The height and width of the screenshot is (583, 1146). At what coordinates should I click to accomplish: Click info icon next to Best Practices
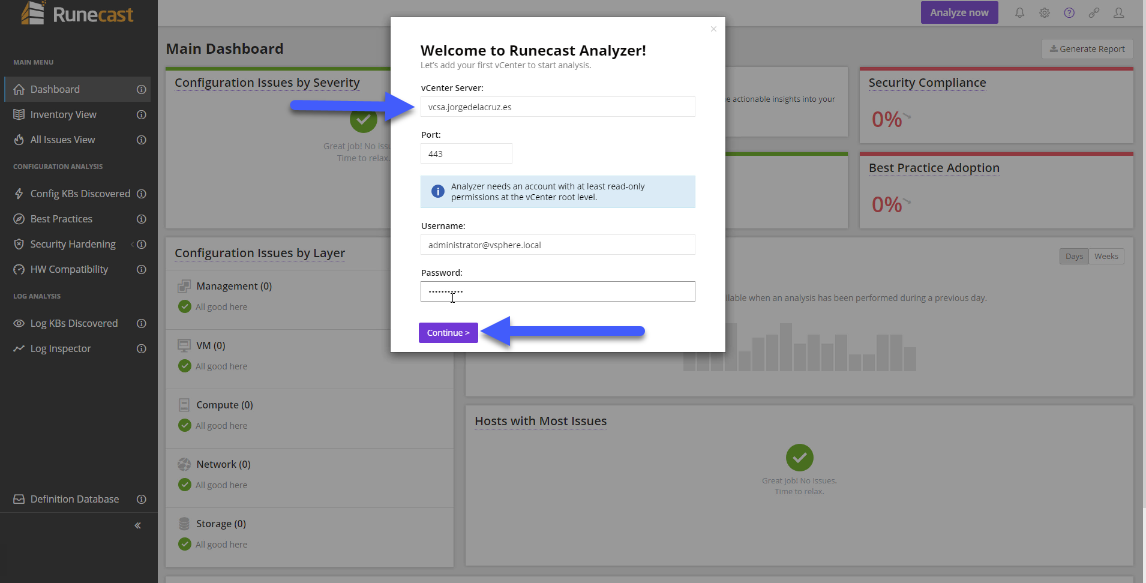(142, 219)
